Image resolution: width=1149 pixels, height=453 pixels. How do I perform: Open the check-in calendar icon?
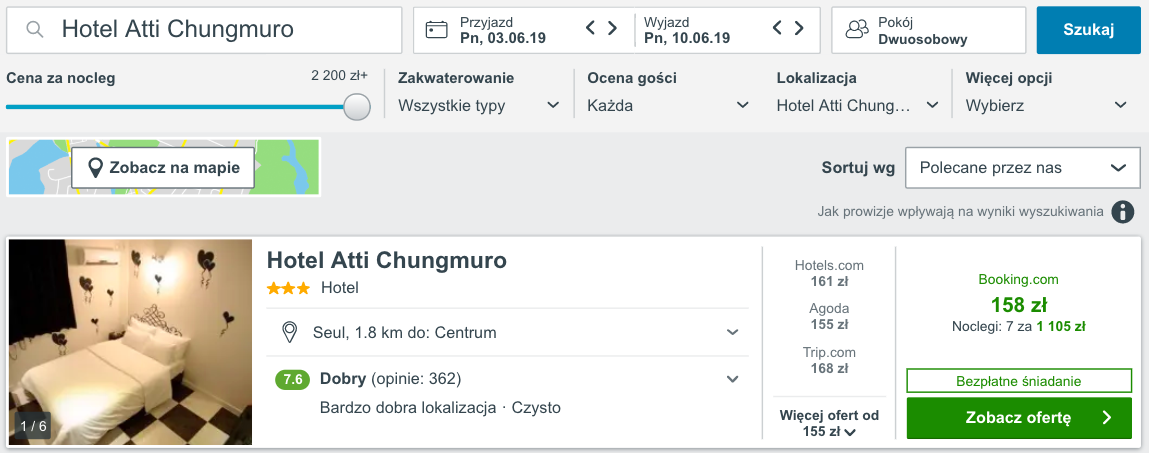click(437, 29)
